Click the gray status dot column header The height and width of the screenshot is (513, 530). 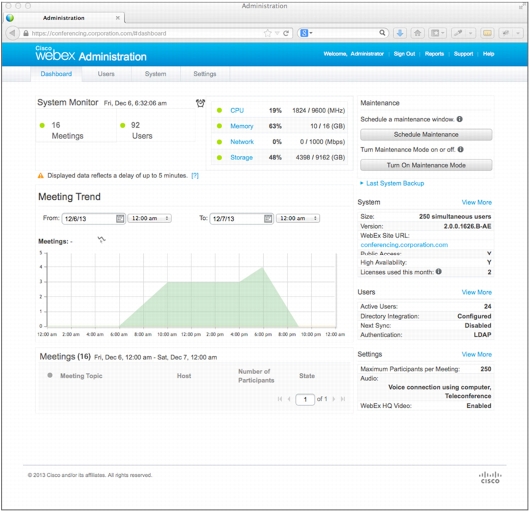click(50, 375)
